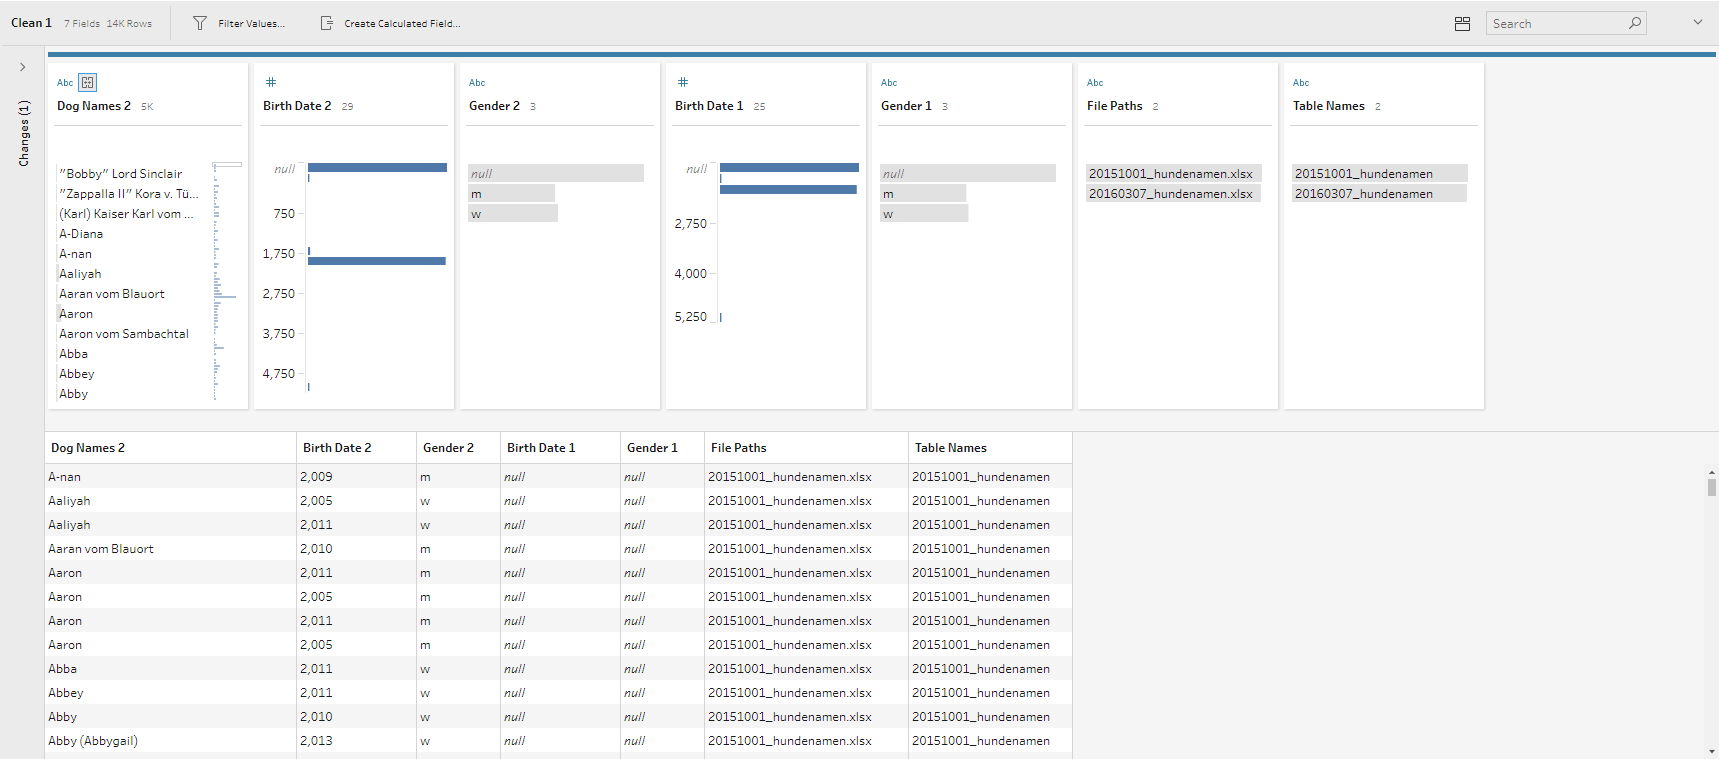Select 20160307_hundenamen in Table Names card
The image size is (1719, 759).
tap(1380, 193)
